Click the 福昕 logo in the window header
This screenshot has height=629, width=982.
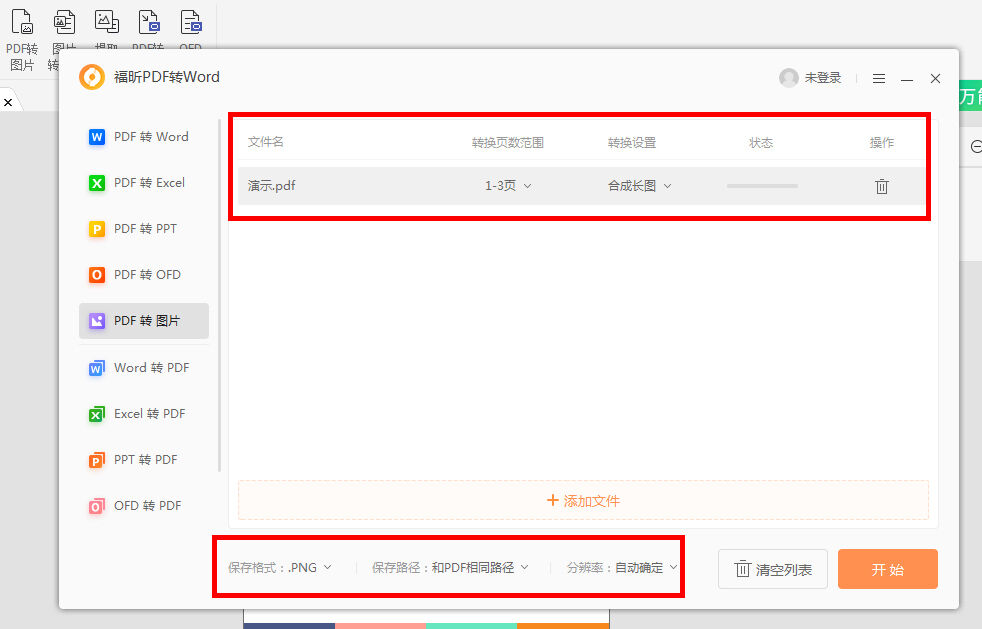91,77
